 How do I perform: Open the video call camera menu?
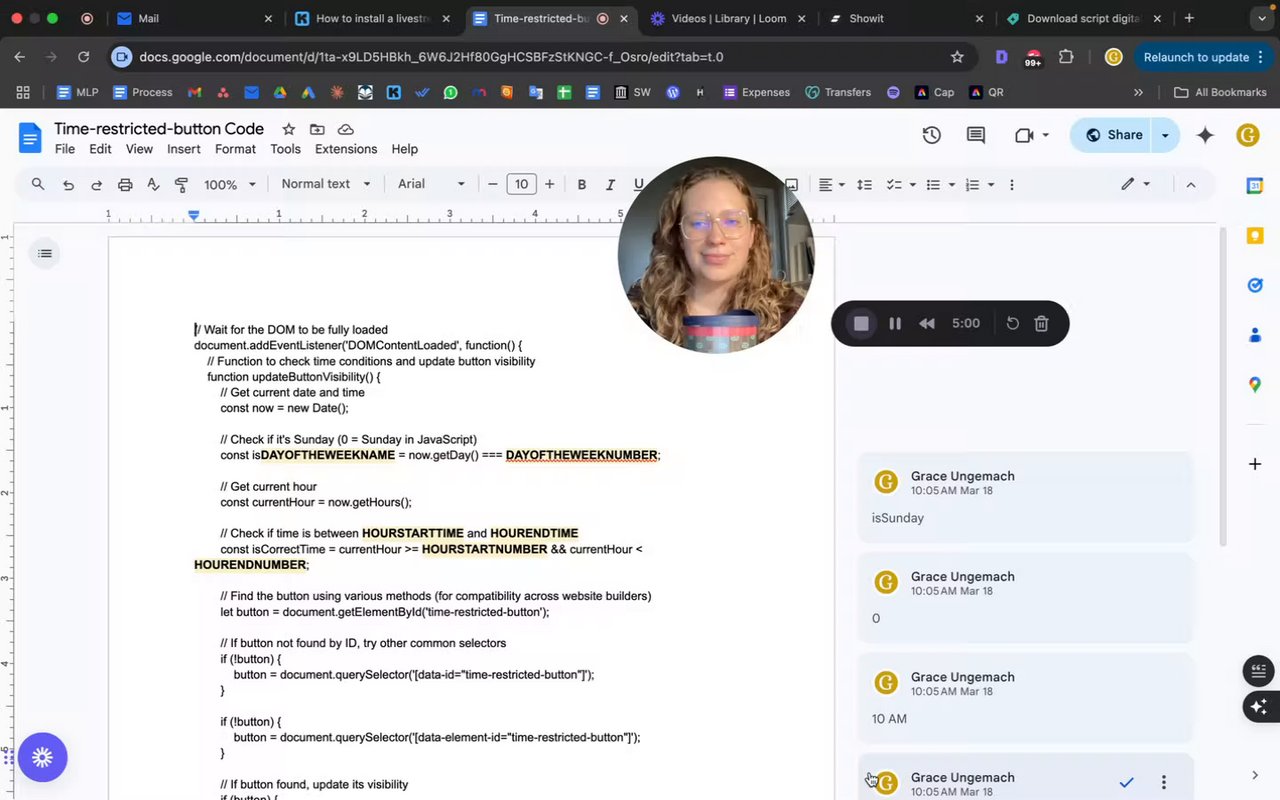coord(1031,135)
